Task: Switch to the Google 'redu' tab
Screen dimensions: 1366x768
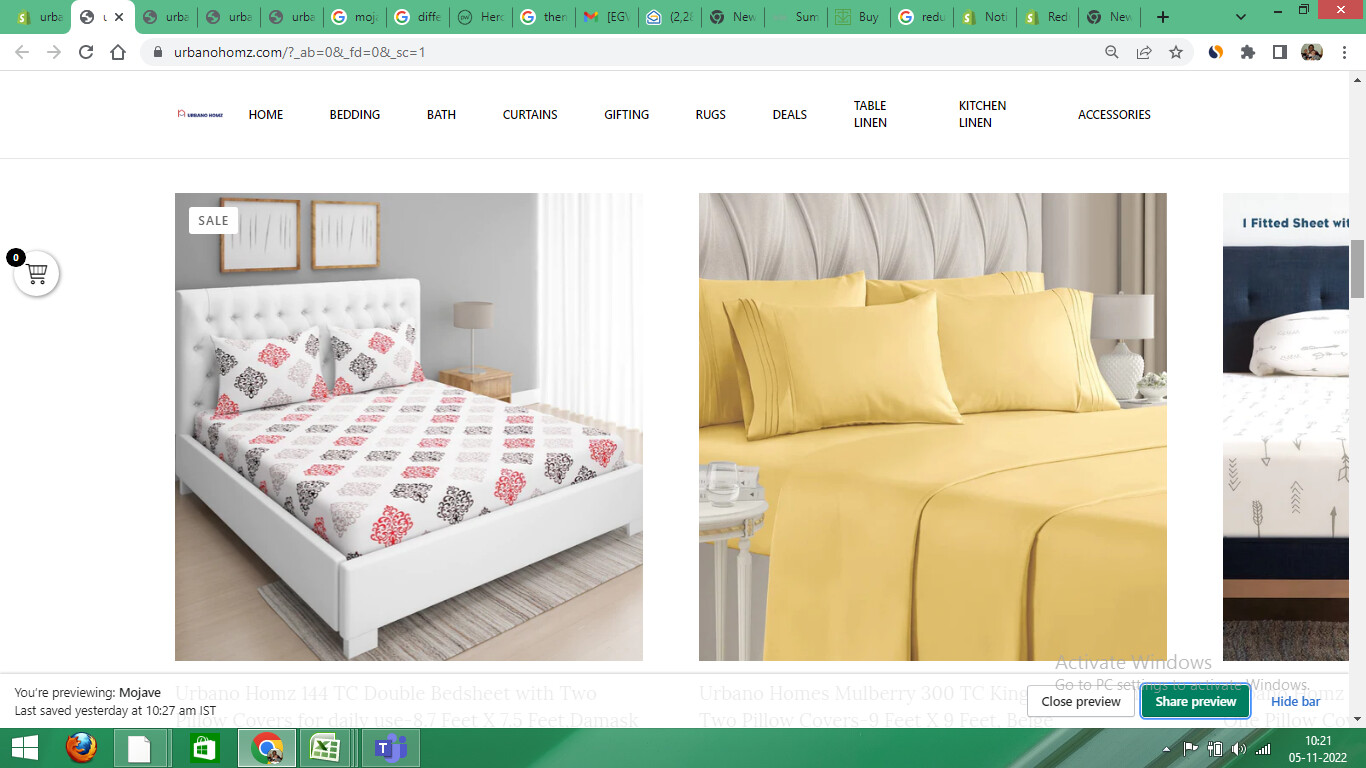Action: coord(920,17)
